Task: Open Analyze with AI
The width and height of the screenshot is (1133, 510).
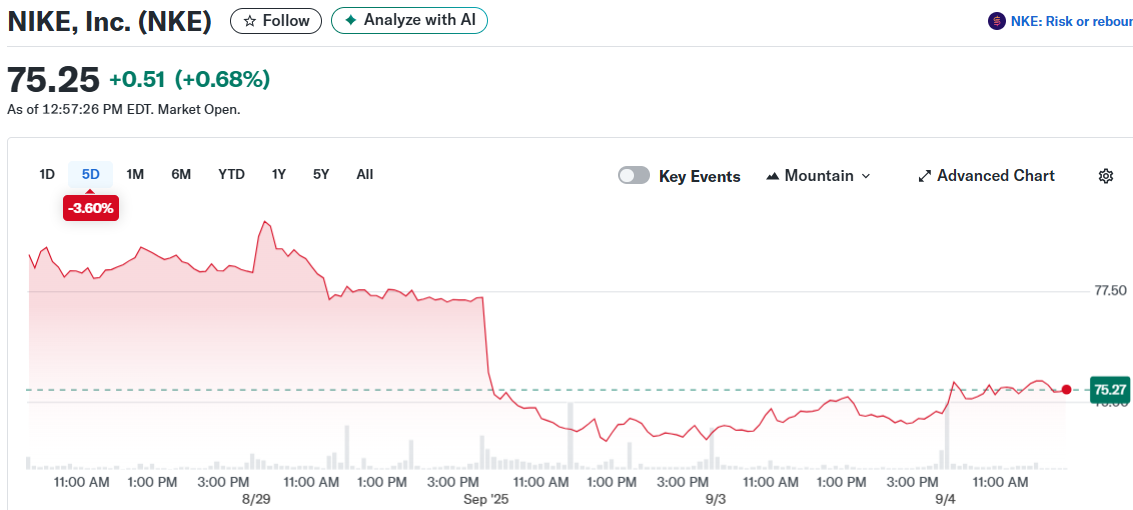Action: [x=409, y=20]
